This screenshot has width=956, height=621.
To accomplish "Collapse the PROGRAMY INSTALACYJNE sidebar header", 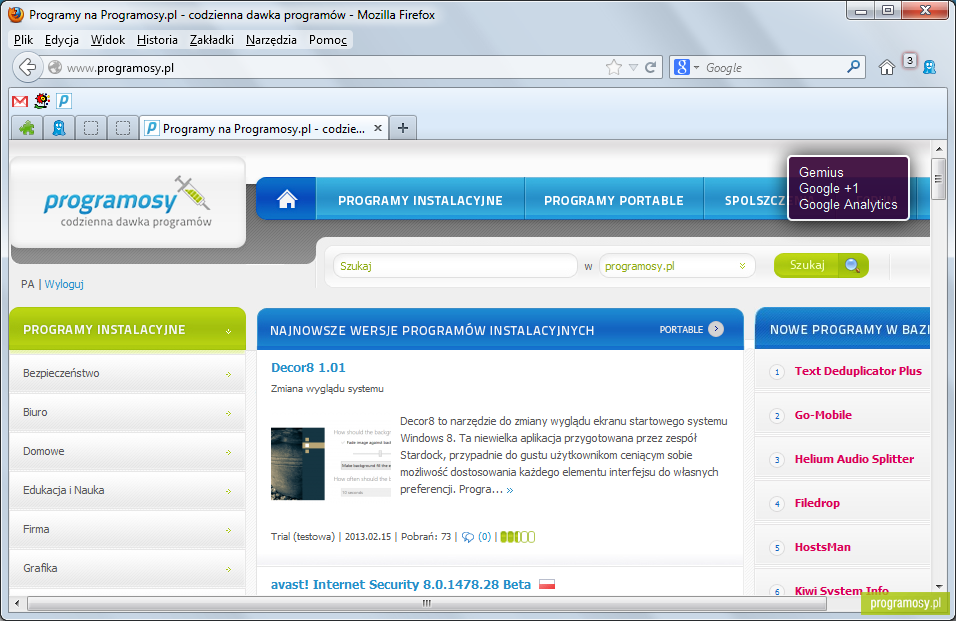I will tap(127, 329).
